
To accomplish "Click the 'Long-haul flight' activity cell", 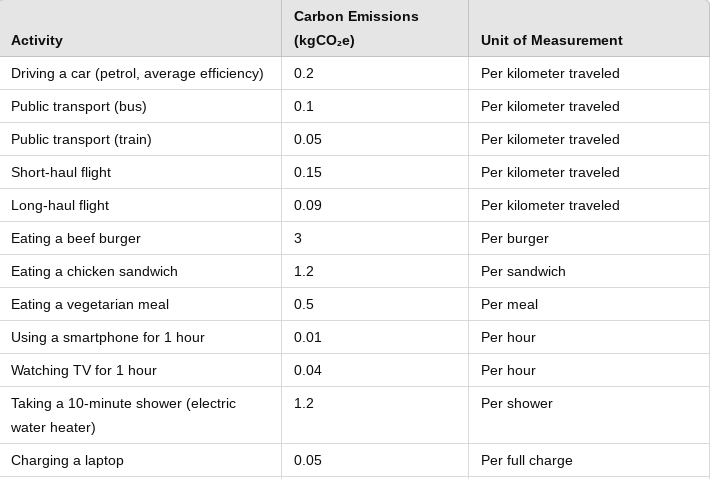I will (x=60, y=205).
